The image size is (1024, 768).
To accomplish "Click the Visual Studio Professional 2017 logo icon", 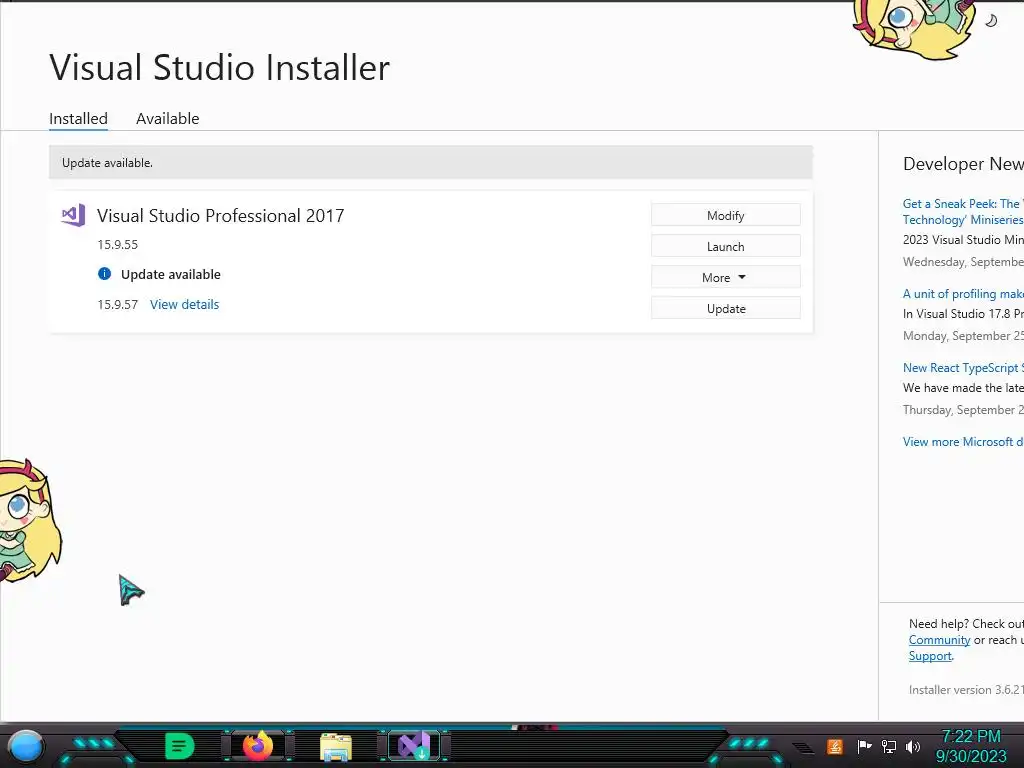I will point(73,215).
